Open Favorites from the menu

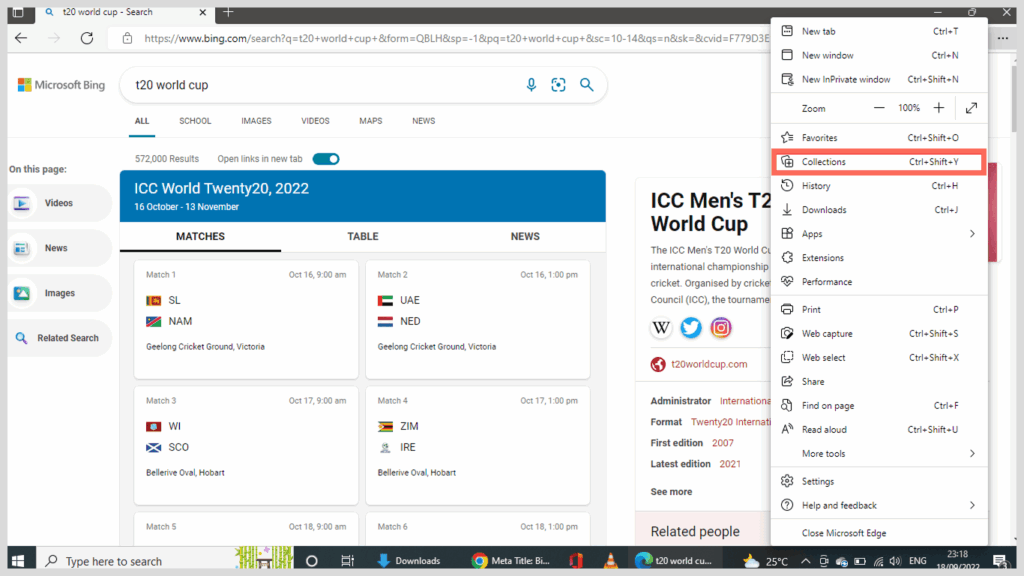878,138
